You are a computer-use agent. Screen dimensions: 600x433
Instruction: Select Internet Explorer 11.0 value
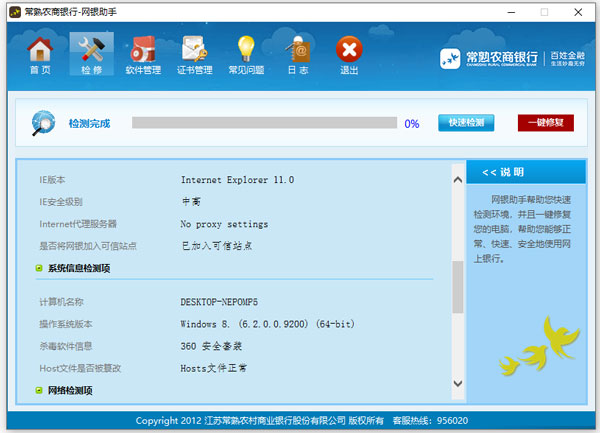click(x=237, y=180)
